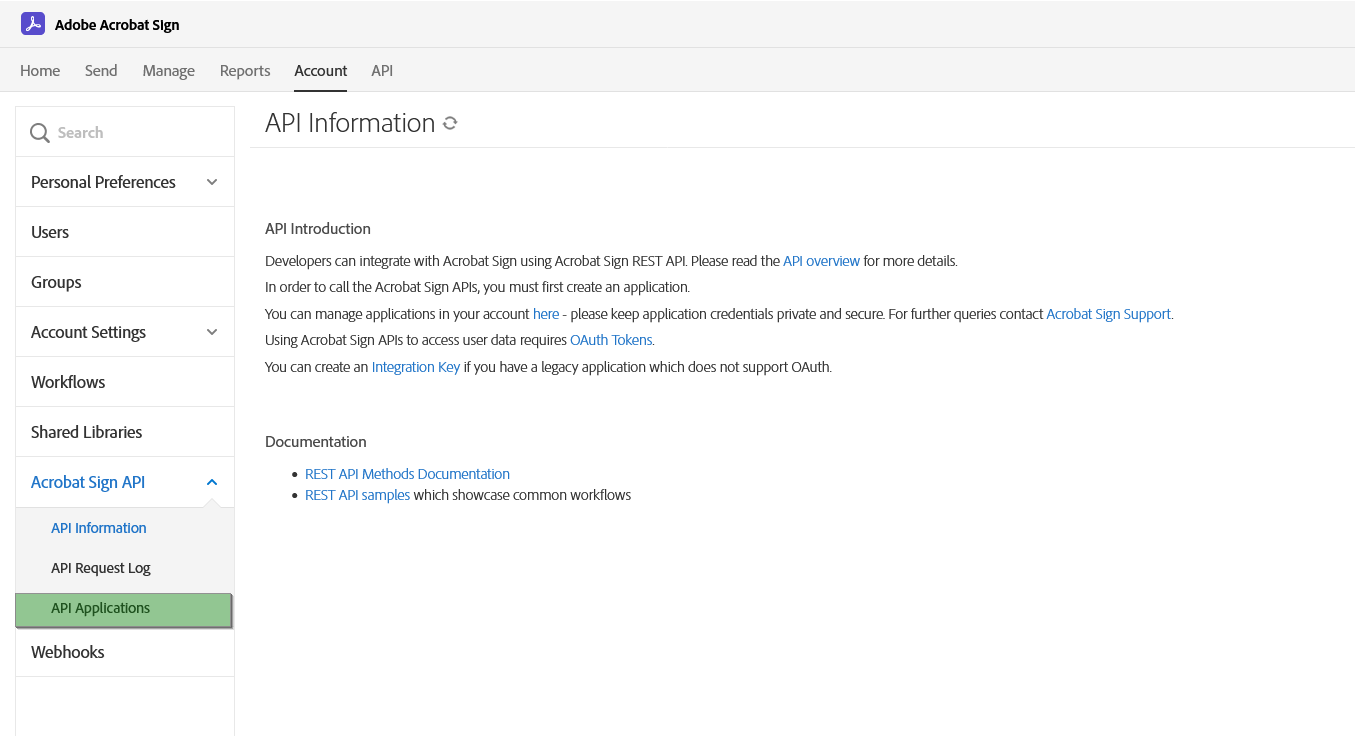Open REST API Methods Documentation link

coord(407,474)
